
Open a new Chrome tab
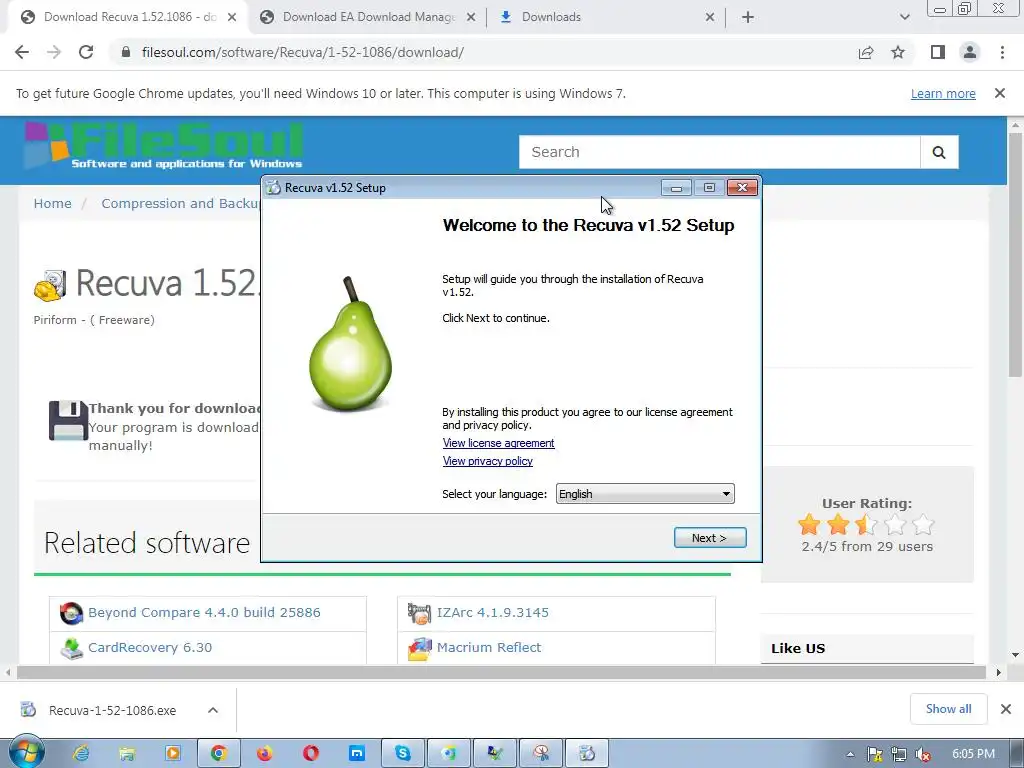[x=748, y=18]
